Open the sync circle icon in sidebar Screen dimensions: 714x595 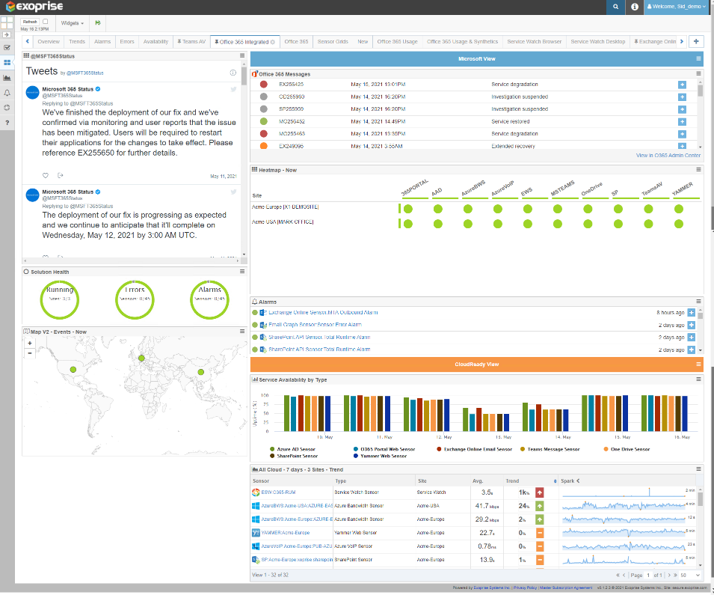tap(7, 108)
